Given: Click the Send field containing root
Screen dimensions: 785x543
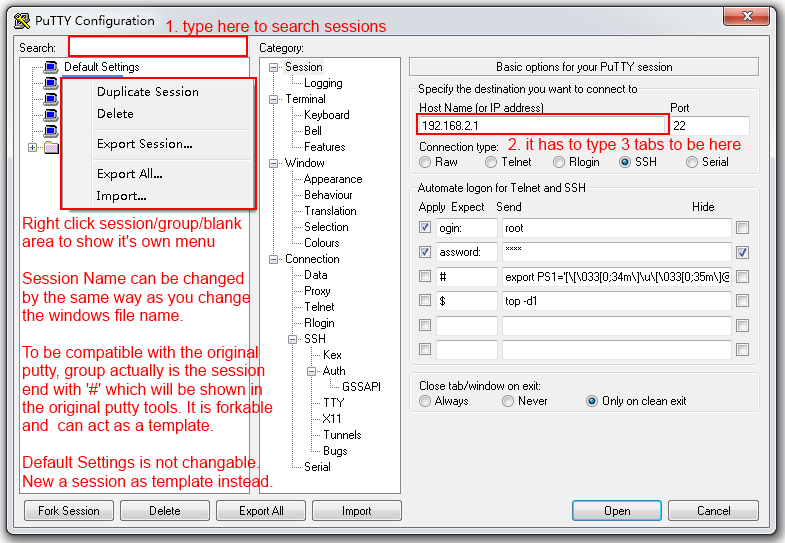Looking at the screenshot, I should [617, 228].
